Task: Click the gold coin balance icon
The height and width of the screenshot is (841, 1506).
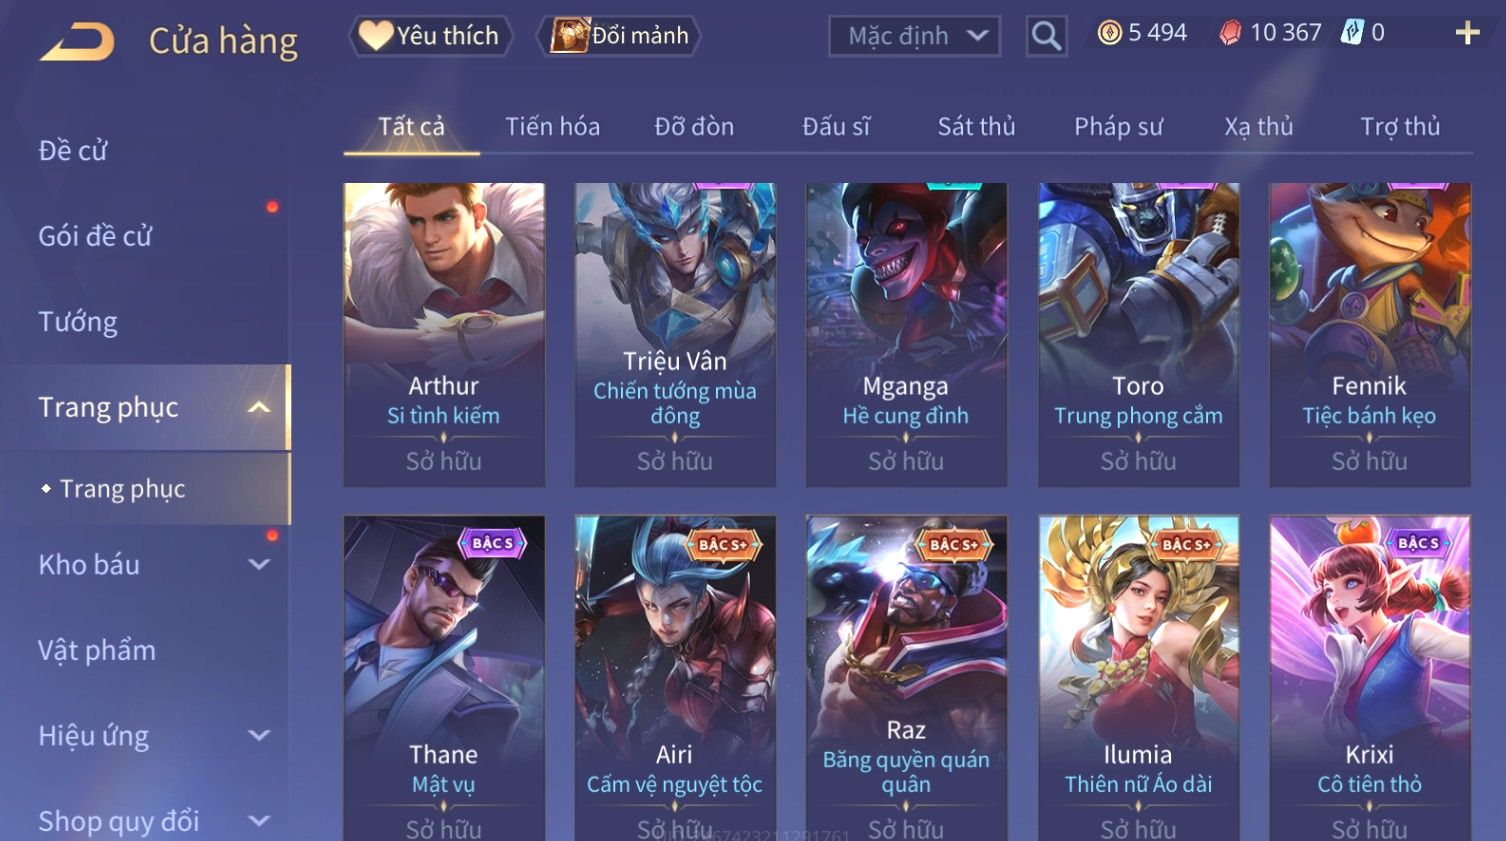Action: [x=1109, y=33]
